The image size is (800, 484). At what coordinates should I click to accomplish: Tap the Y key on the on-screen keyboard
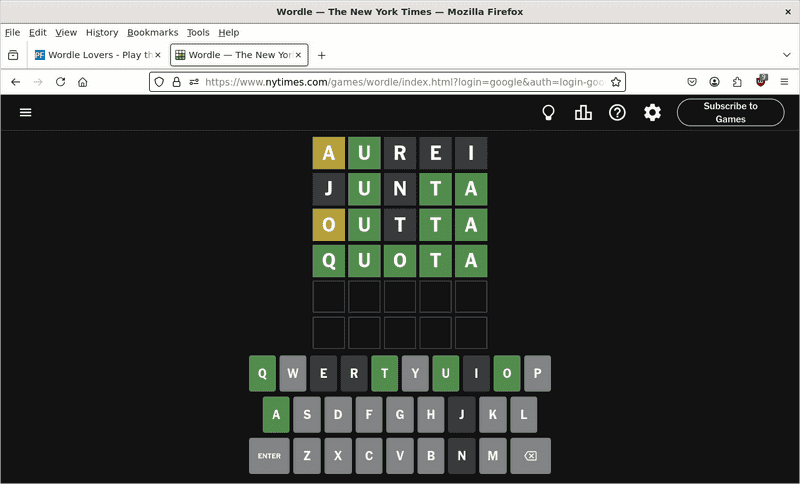tap(415, 373)
